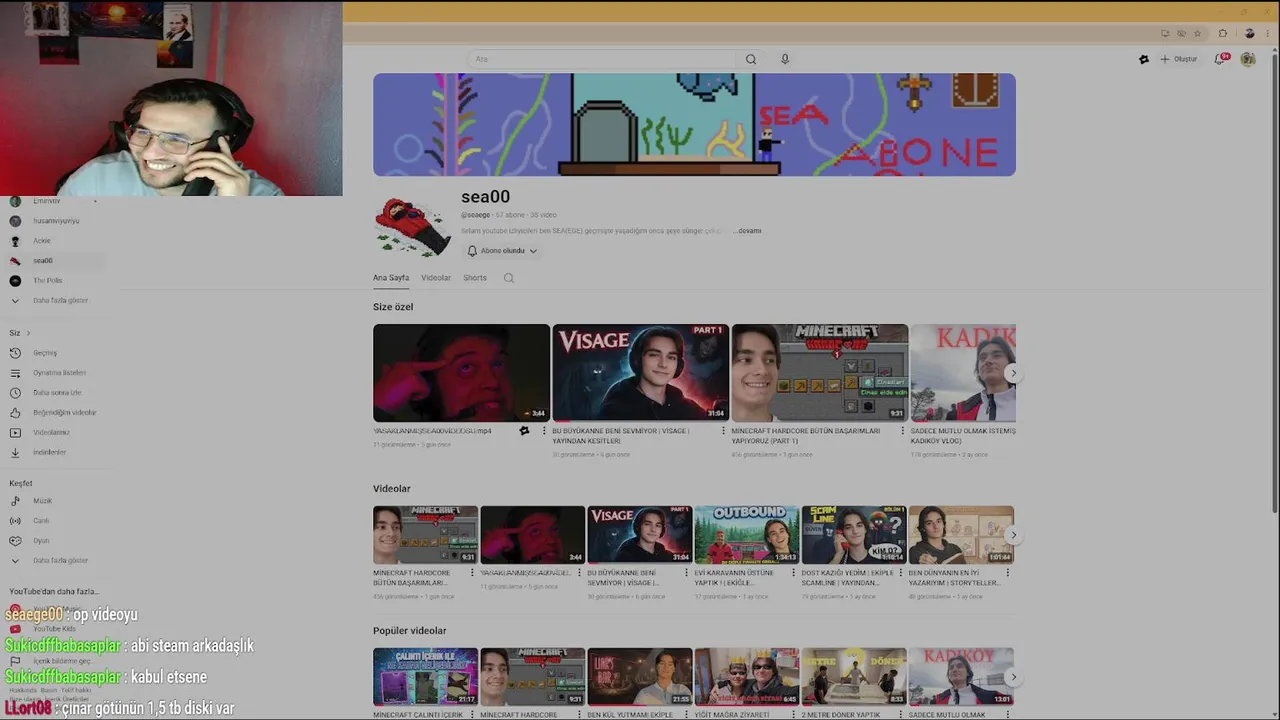Bookmark the page with browser star icon
The image size is (1280, 720).
click(x=1197, y=33)
